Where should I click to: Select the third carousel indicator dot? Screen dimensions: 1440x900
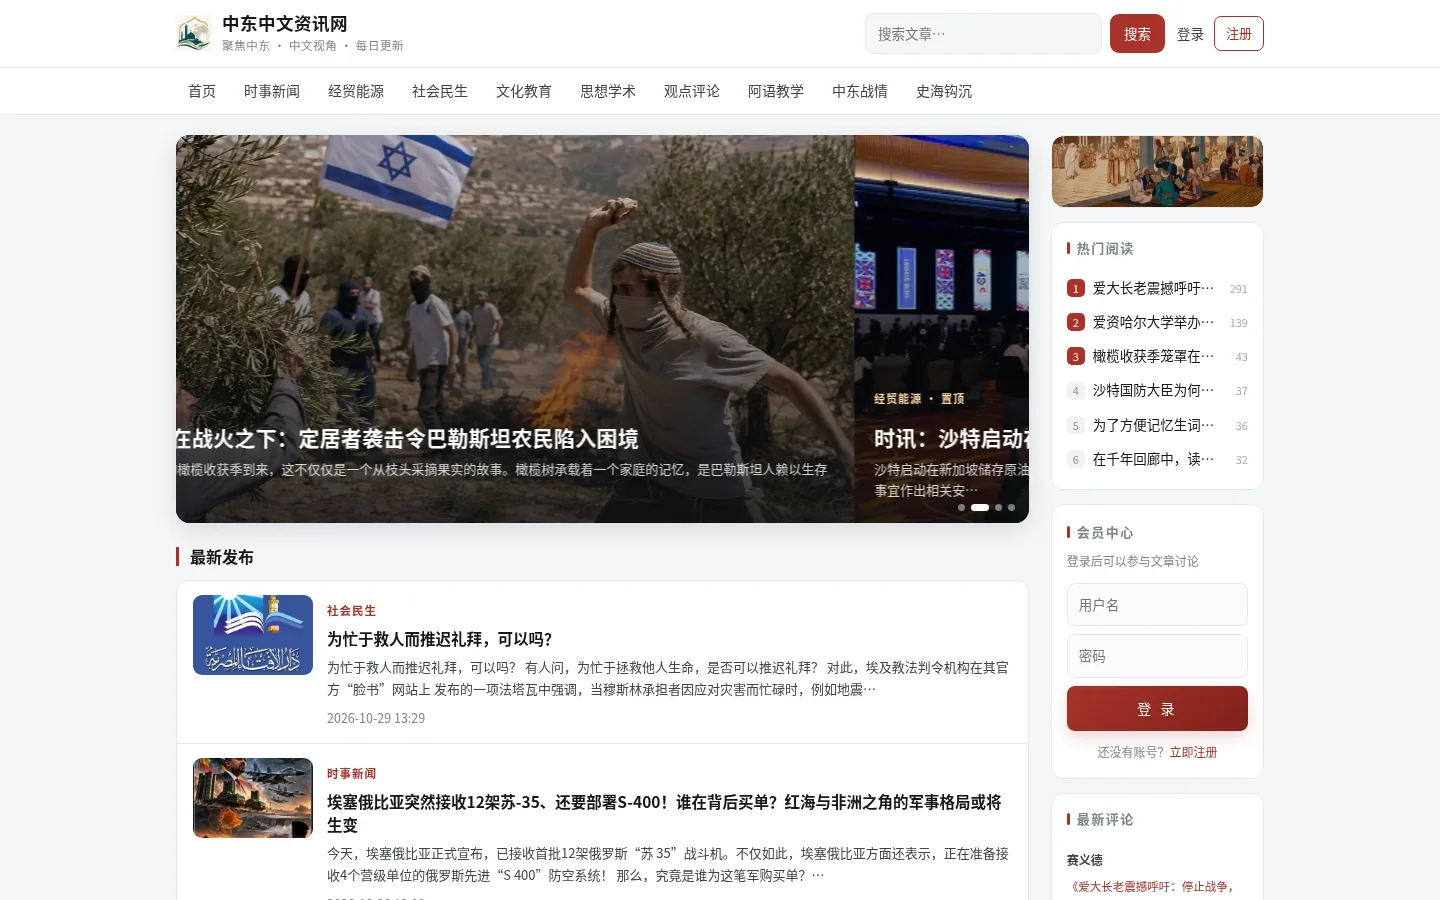(998, 507)
